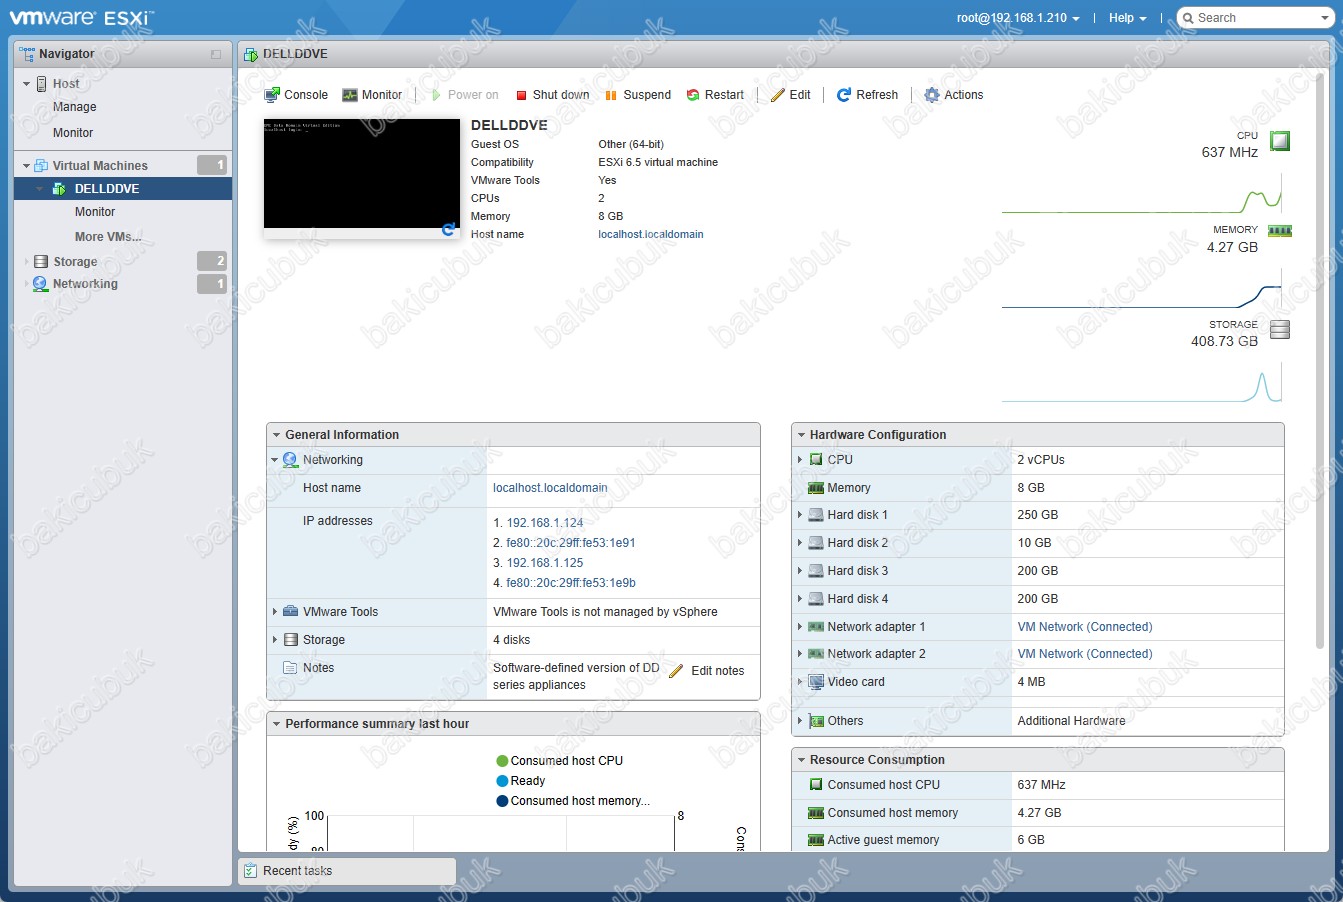Viewport: 1343px width, 902px height.
Task: Collapse the Hardware Configuration panel
Action: [x=801, y=435]
